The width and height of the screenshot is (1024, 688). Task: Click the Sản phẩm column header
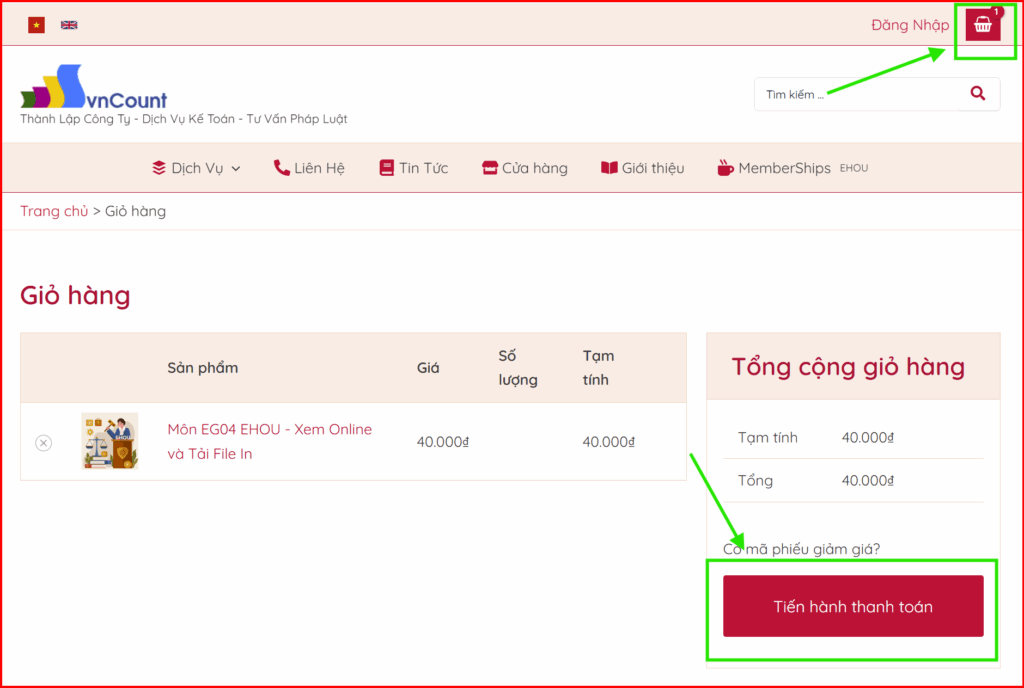tap(202, 367)
